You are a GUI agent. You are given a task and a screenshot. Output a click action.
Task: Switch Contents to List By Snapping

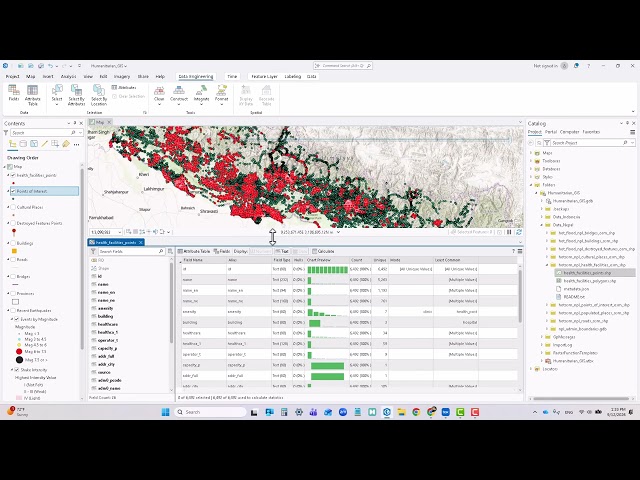point(55,144)
